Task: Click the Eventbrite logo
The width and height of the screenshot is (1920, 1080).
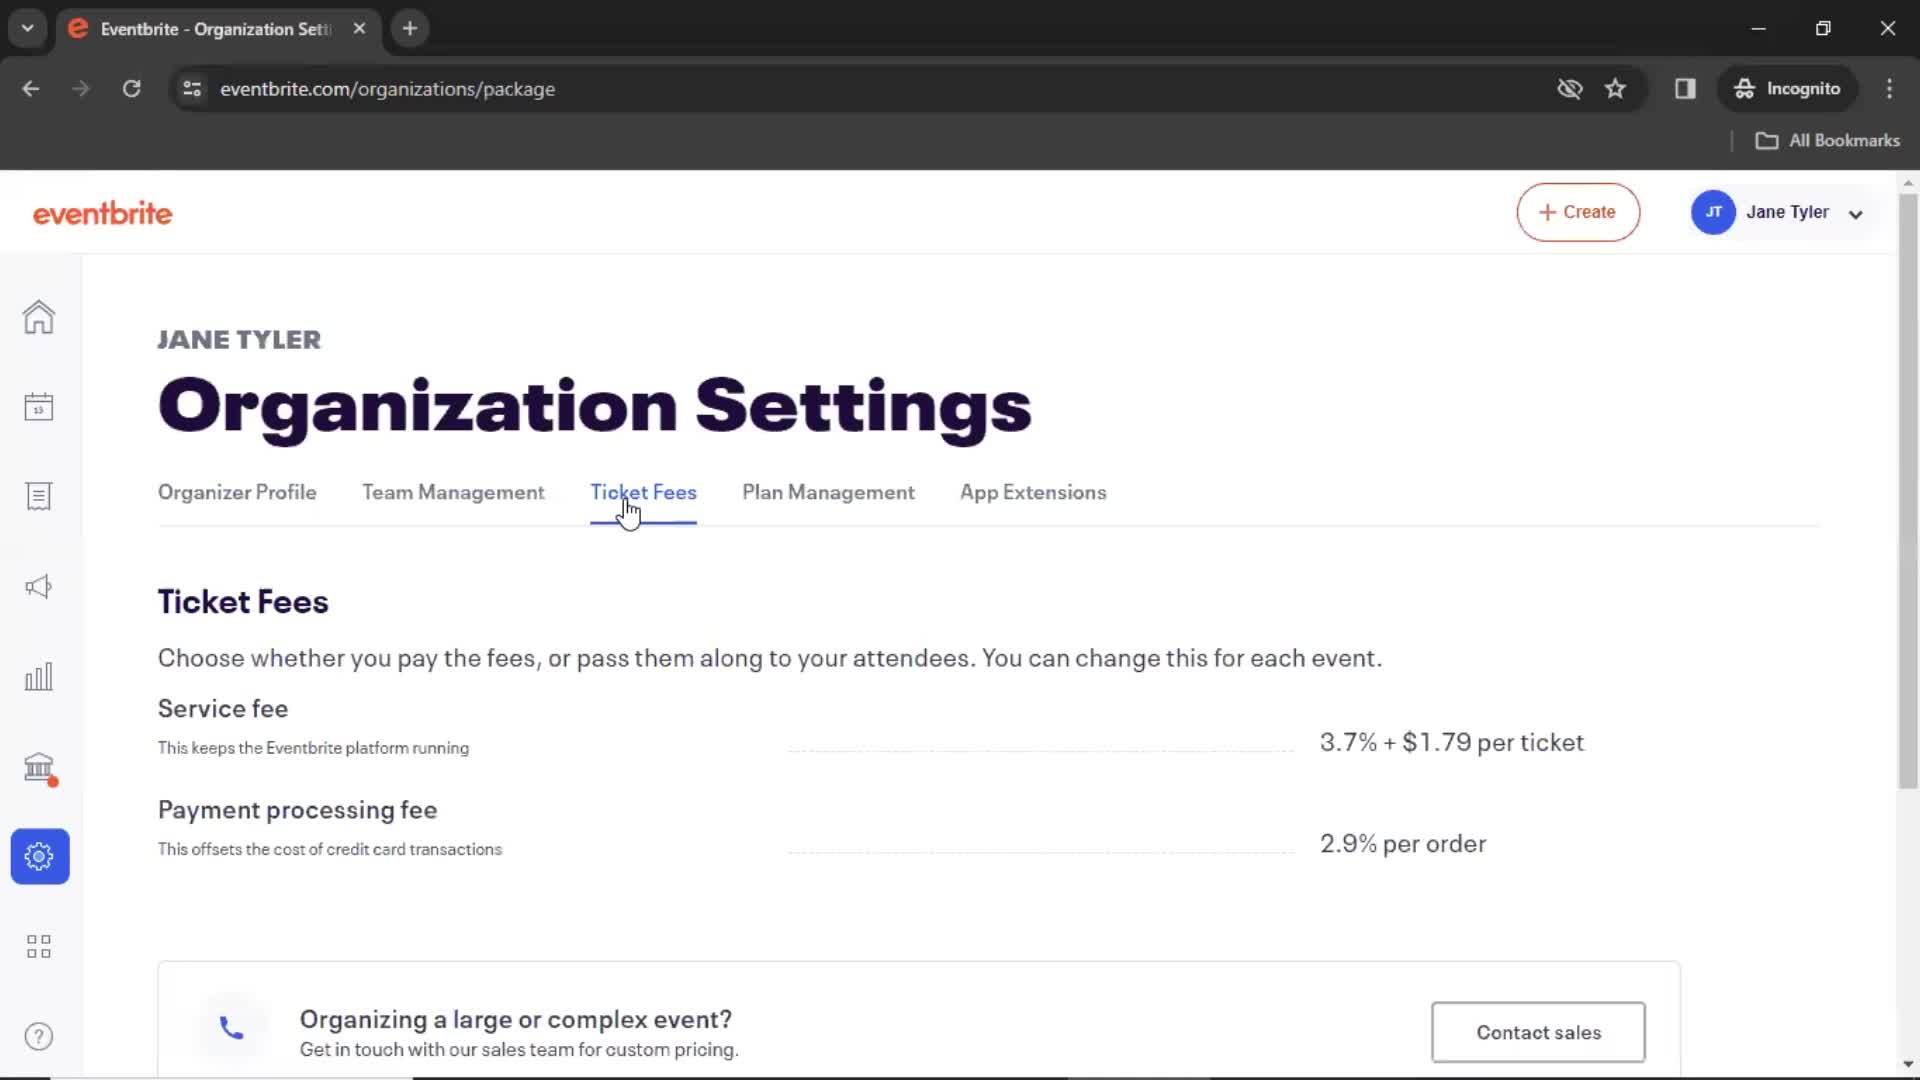Action: pyautogui.click(x=102, y=213)
